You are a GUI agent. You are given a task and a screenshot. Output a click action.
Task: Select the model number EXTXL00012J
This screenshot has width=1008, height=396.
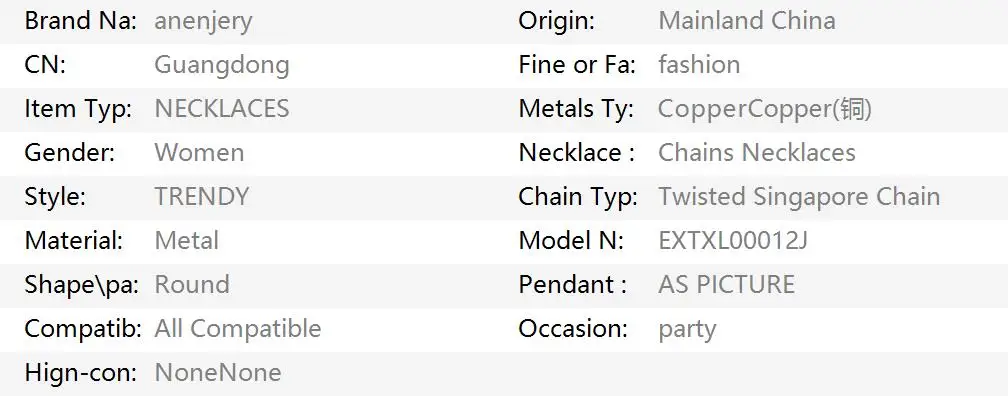[733, 240]
